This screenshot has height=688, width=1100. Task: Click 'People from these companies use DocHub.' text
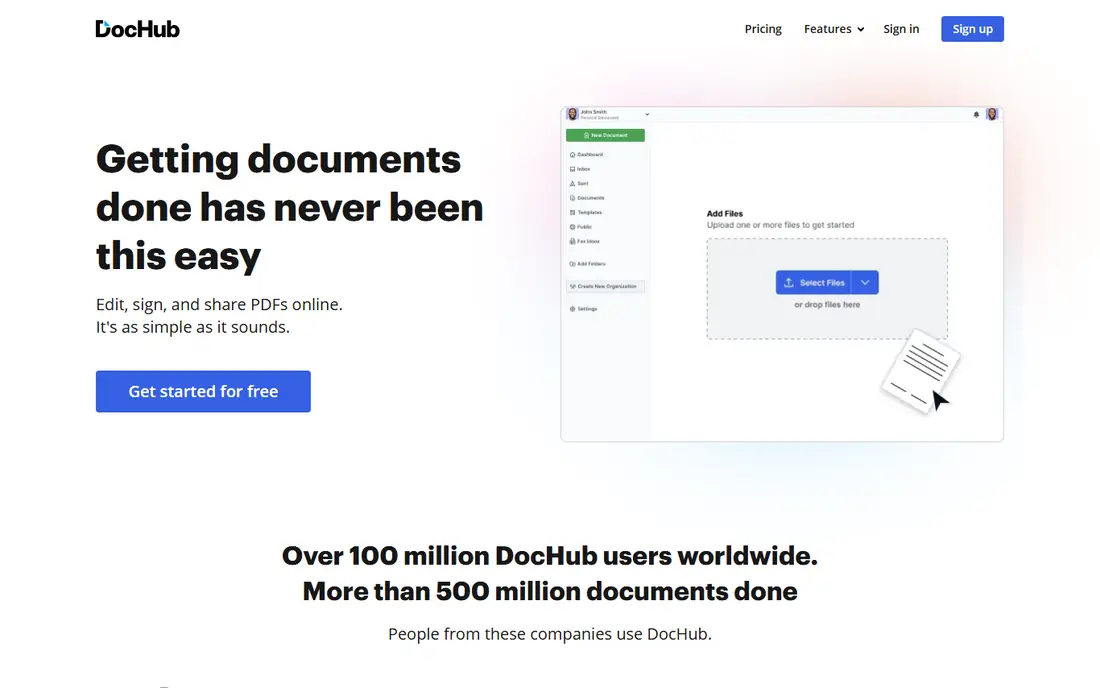click(x=550, y=634)
